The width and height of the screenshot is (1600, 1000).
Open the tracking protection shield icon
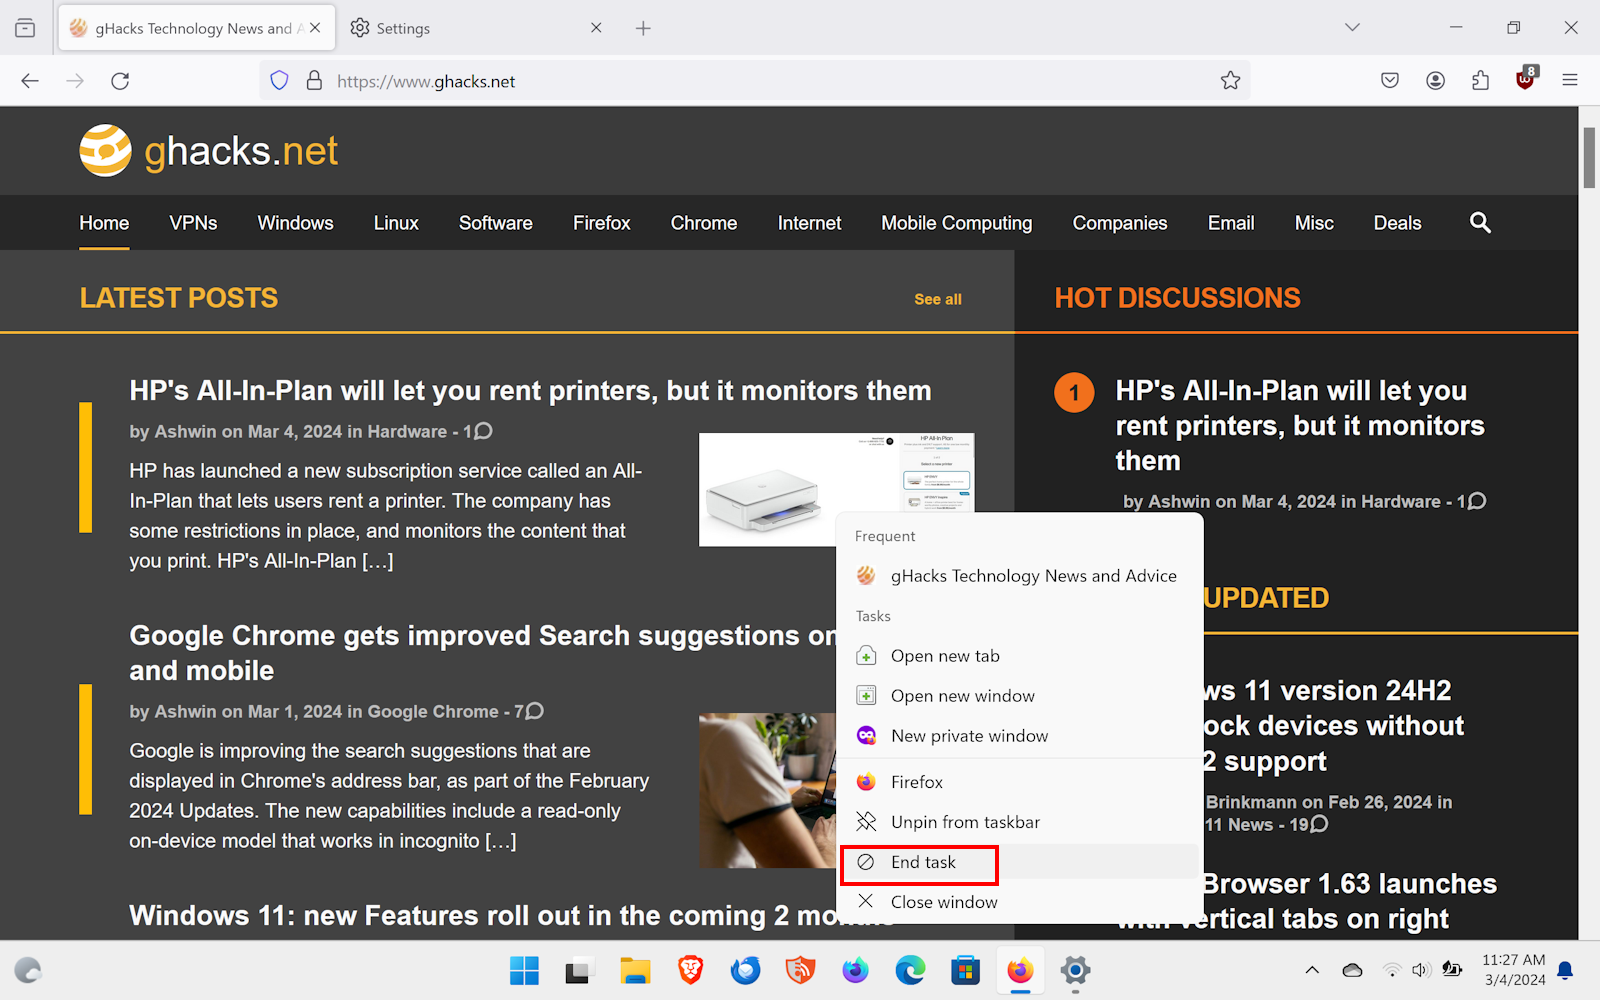[280, 81]
